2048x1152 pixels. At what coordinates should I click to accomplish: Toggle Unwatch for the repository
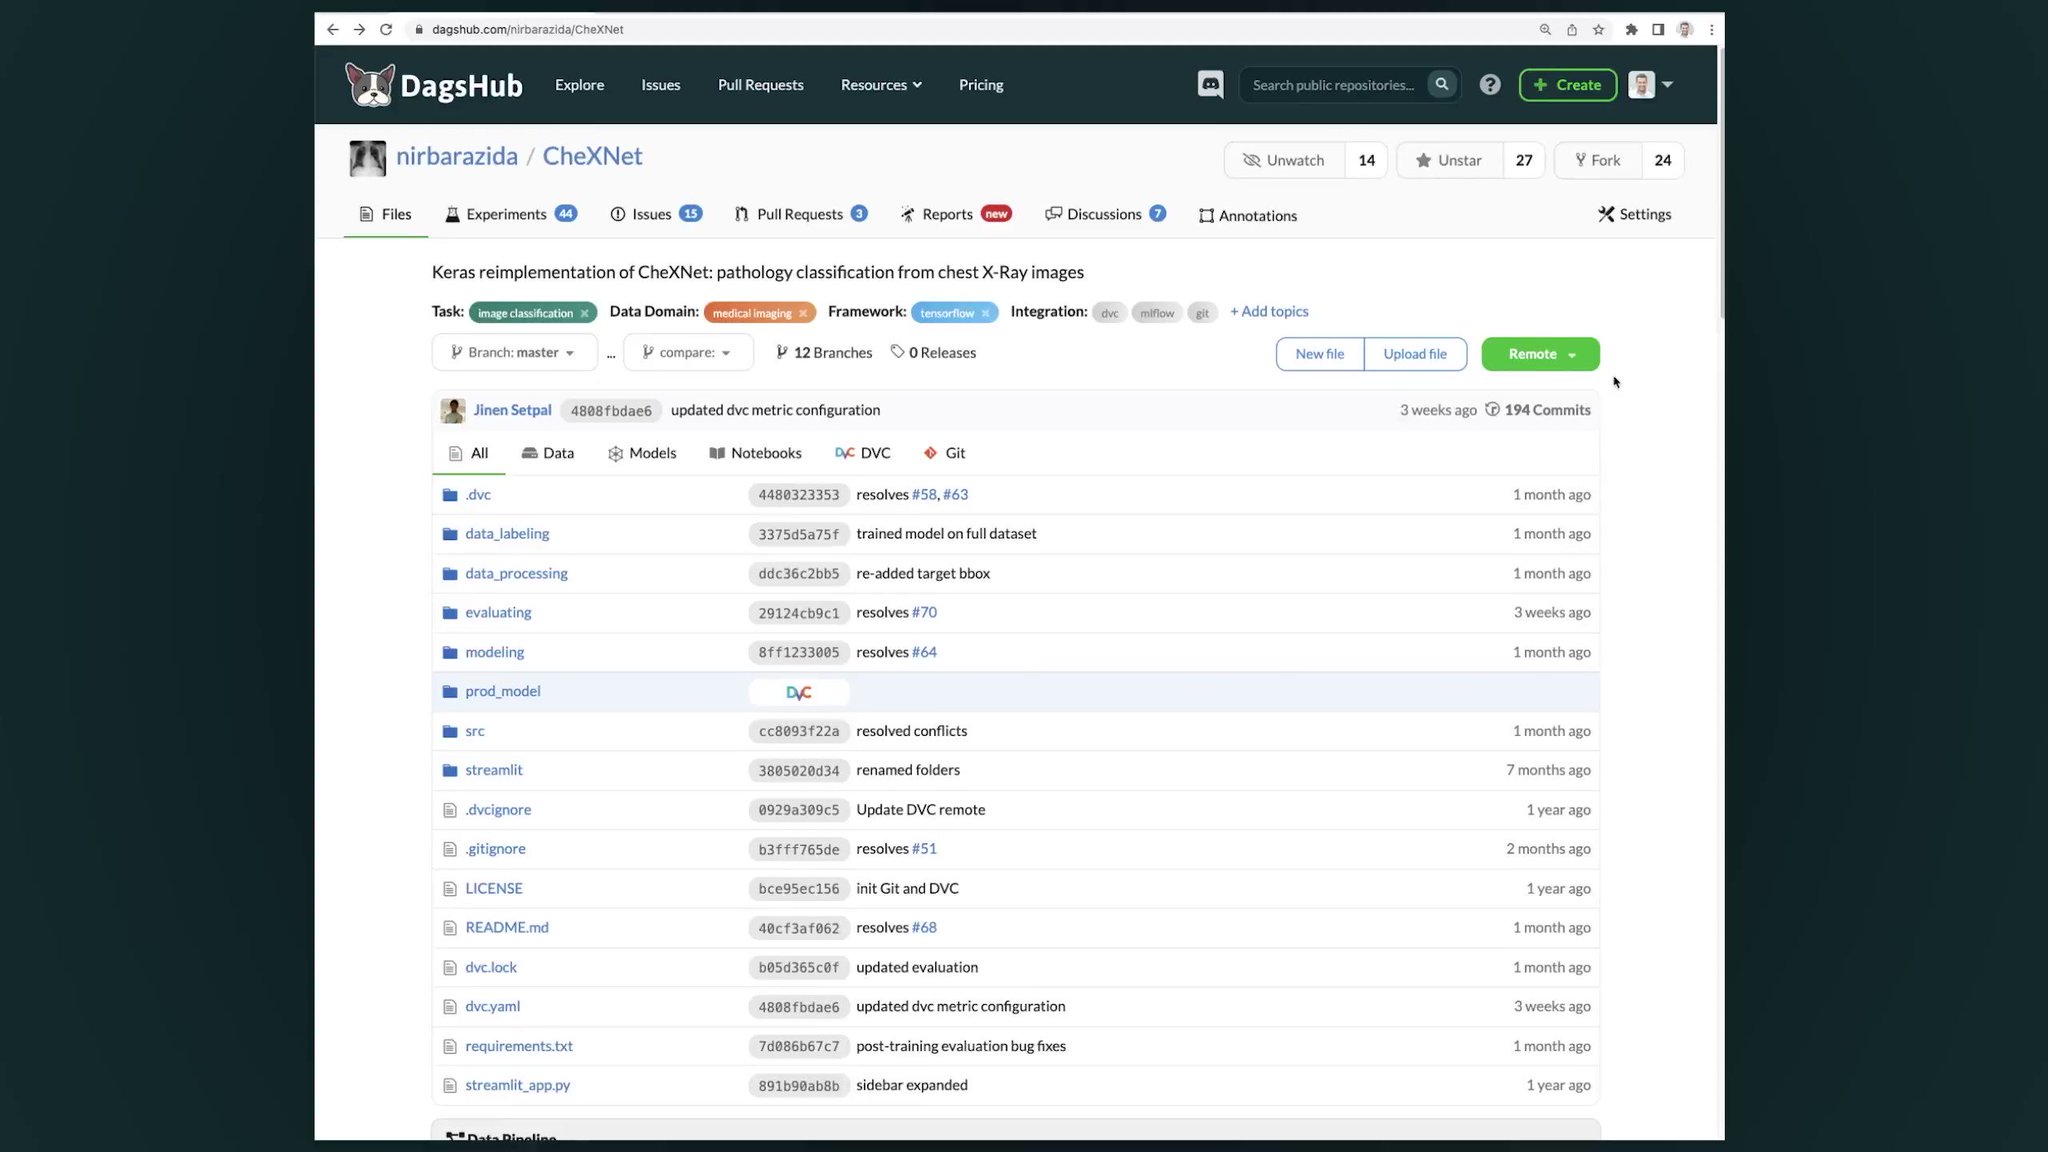pos(1284,160)
